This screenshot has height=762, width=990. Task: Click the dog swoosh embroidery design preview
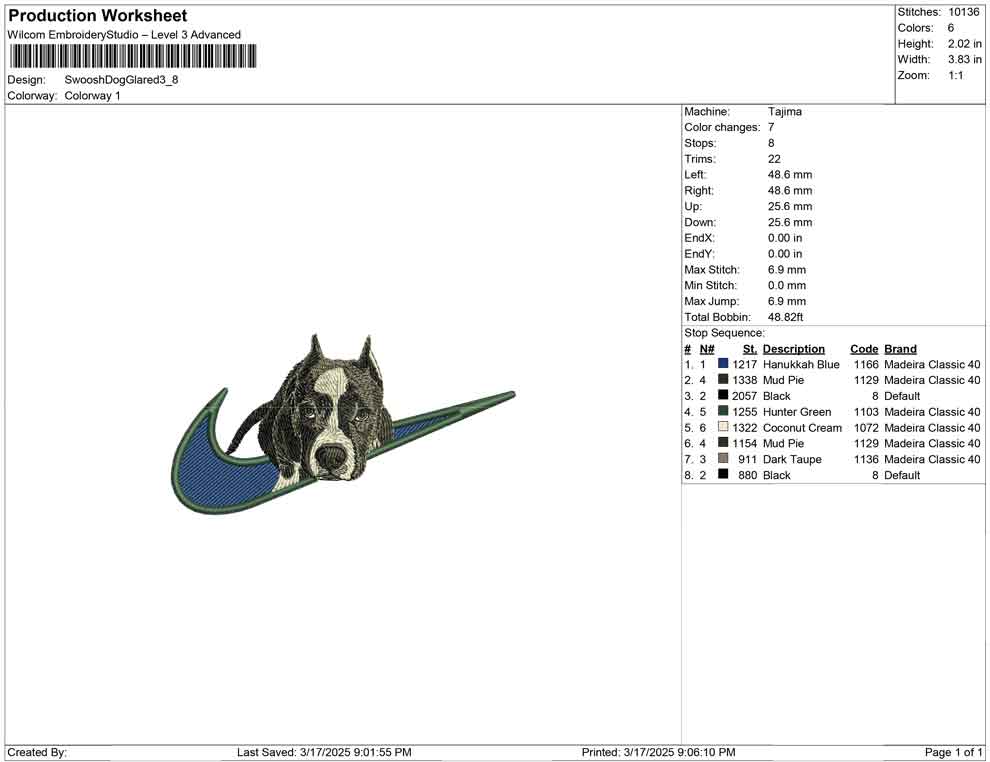click(x=343, y=424)
